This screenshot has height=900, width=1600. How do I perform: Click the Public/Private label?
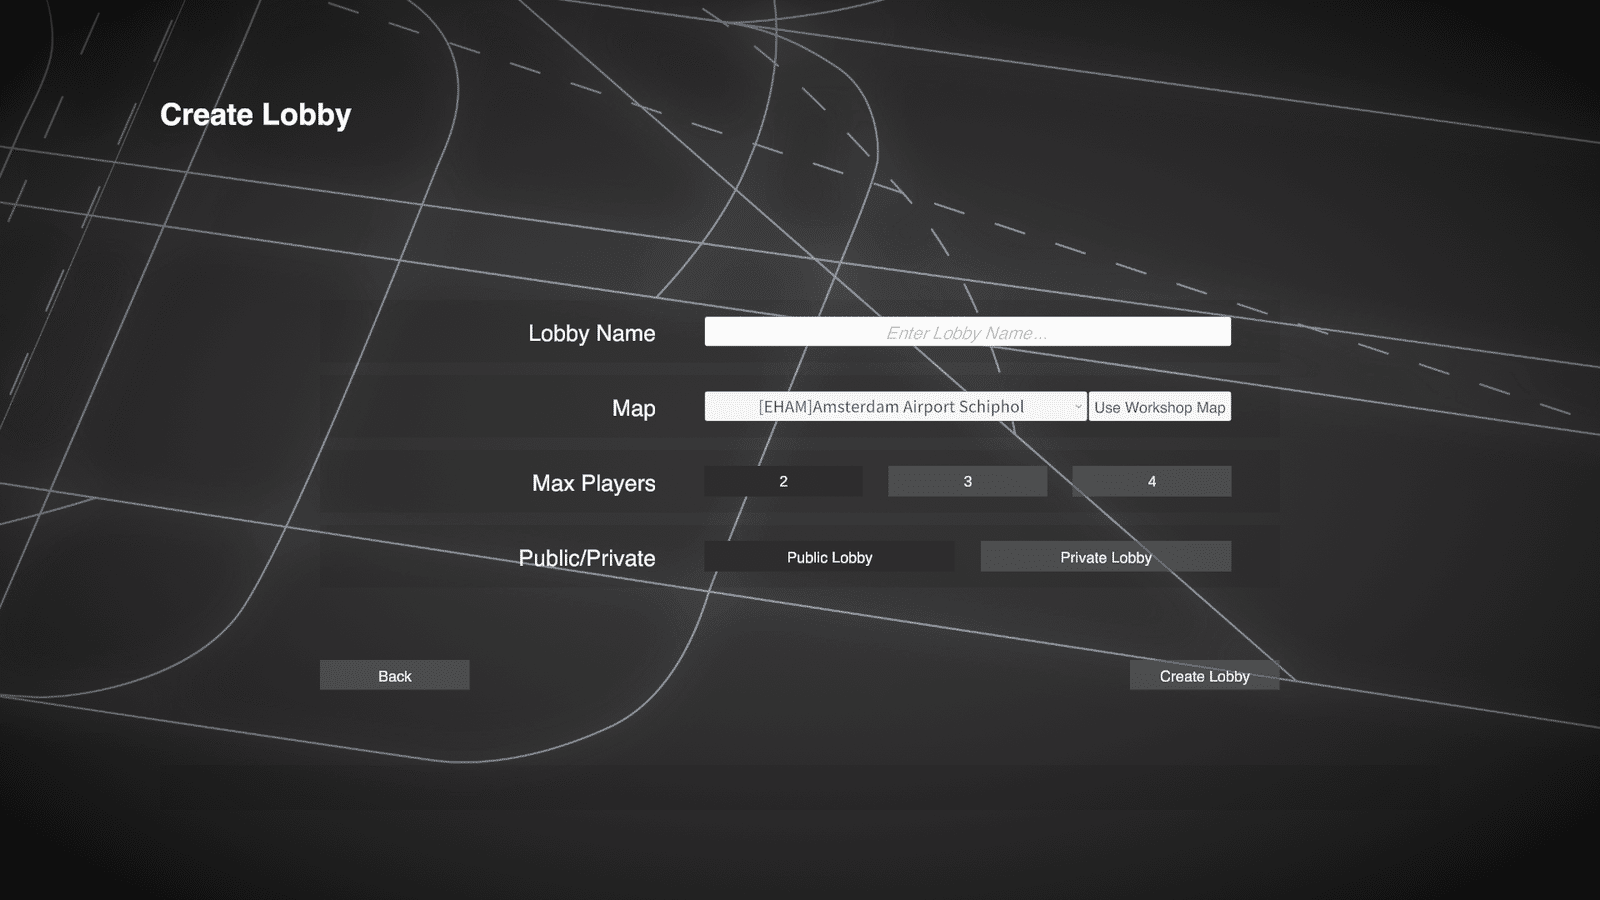[586, 558]
